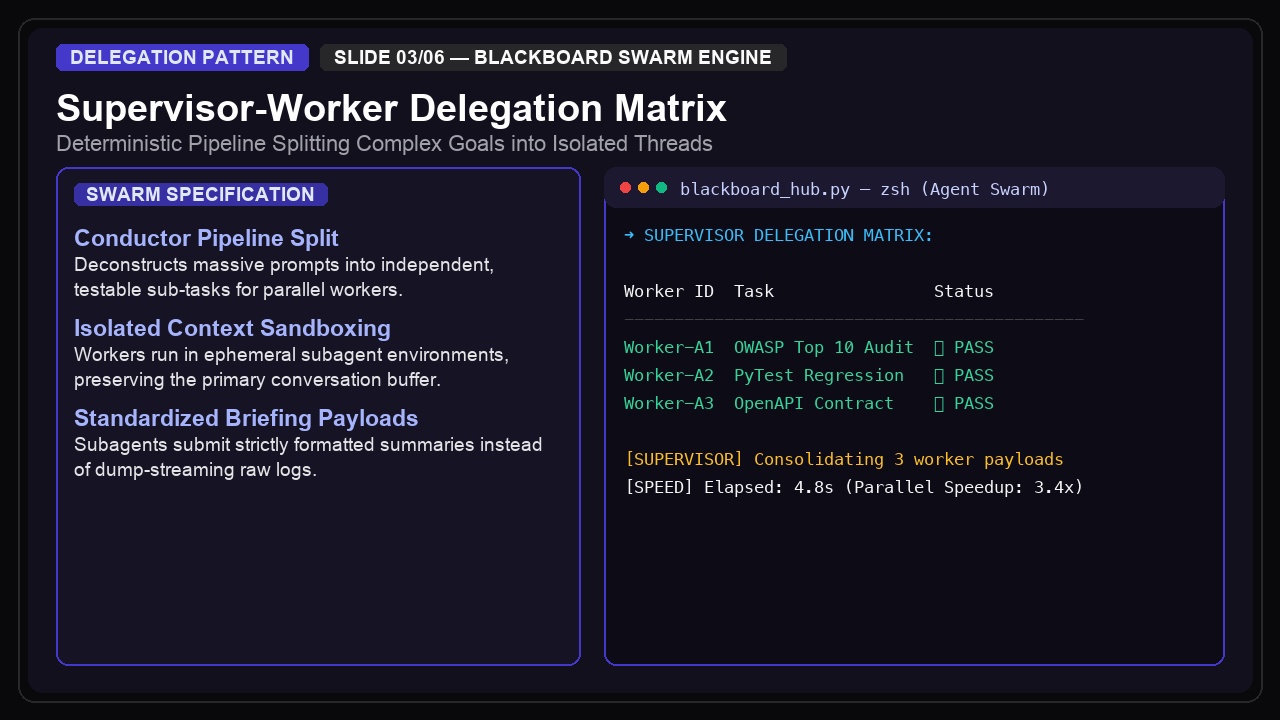The height and width of the screenshot is (720, 1280).
Task: Click the blackboard_hub.py terminal title
Action: pos(865,189)
